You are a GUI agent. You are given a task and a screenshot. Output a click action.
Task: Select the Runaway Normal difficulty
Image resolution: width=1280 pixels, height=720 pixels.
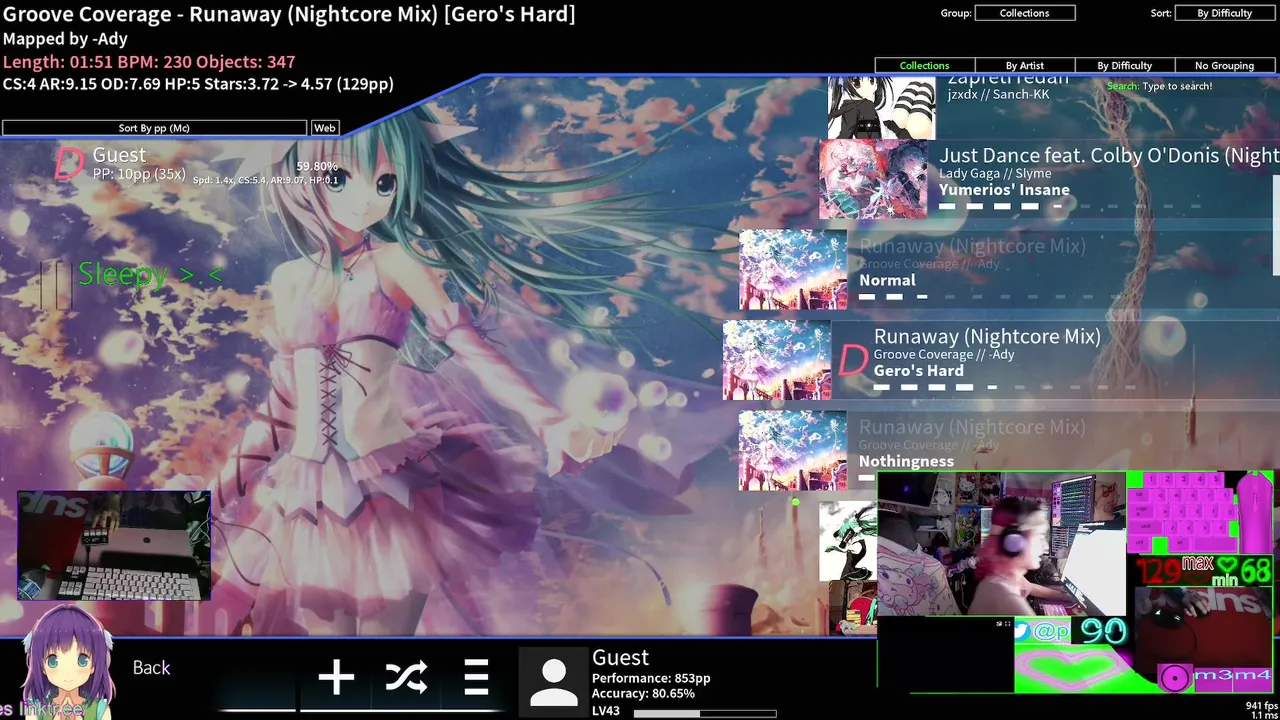1009,270
